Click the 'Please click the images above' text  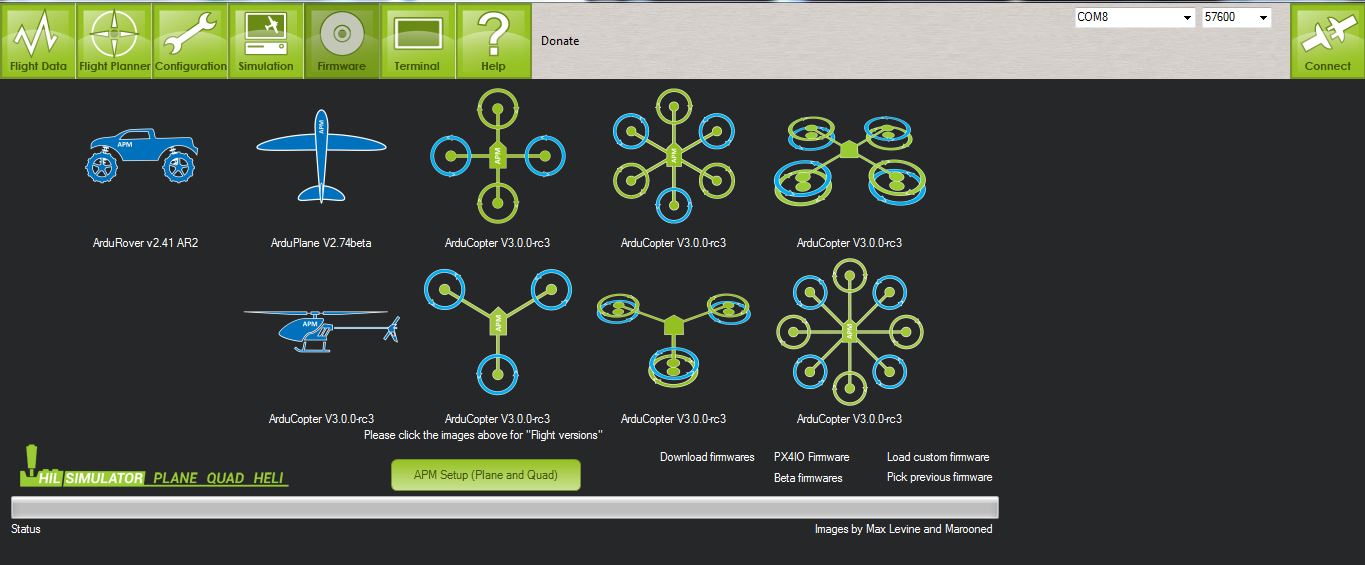tap(483, 435)
